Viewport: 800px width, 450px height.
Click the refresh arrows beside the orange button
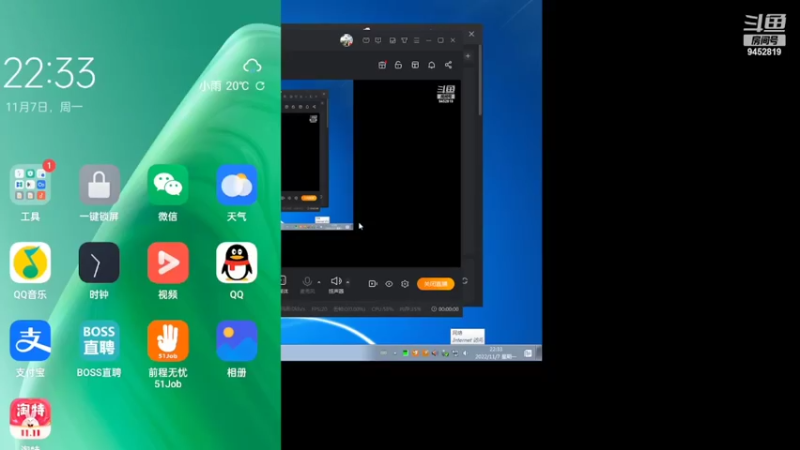[465, 281]
